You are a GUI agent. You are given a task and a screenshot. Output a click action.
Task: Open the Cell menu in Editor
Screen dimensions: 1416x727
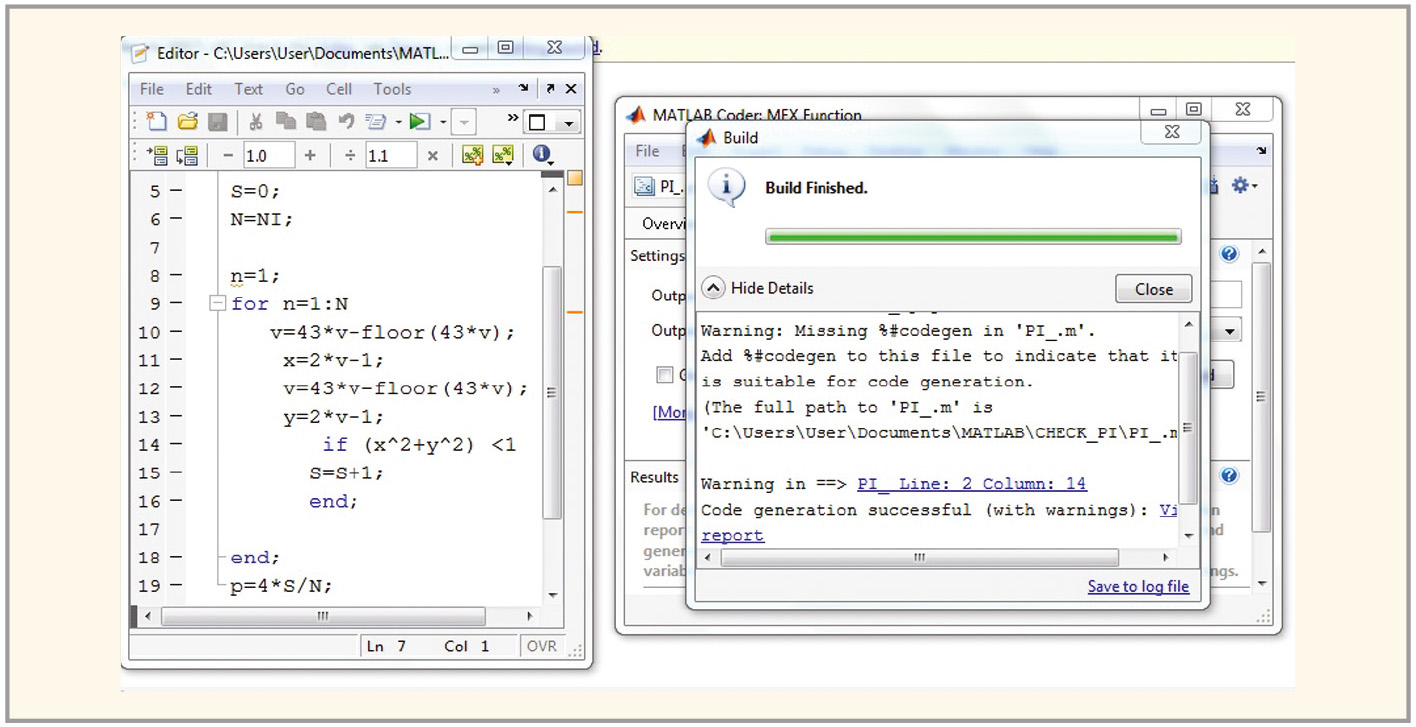339,89
